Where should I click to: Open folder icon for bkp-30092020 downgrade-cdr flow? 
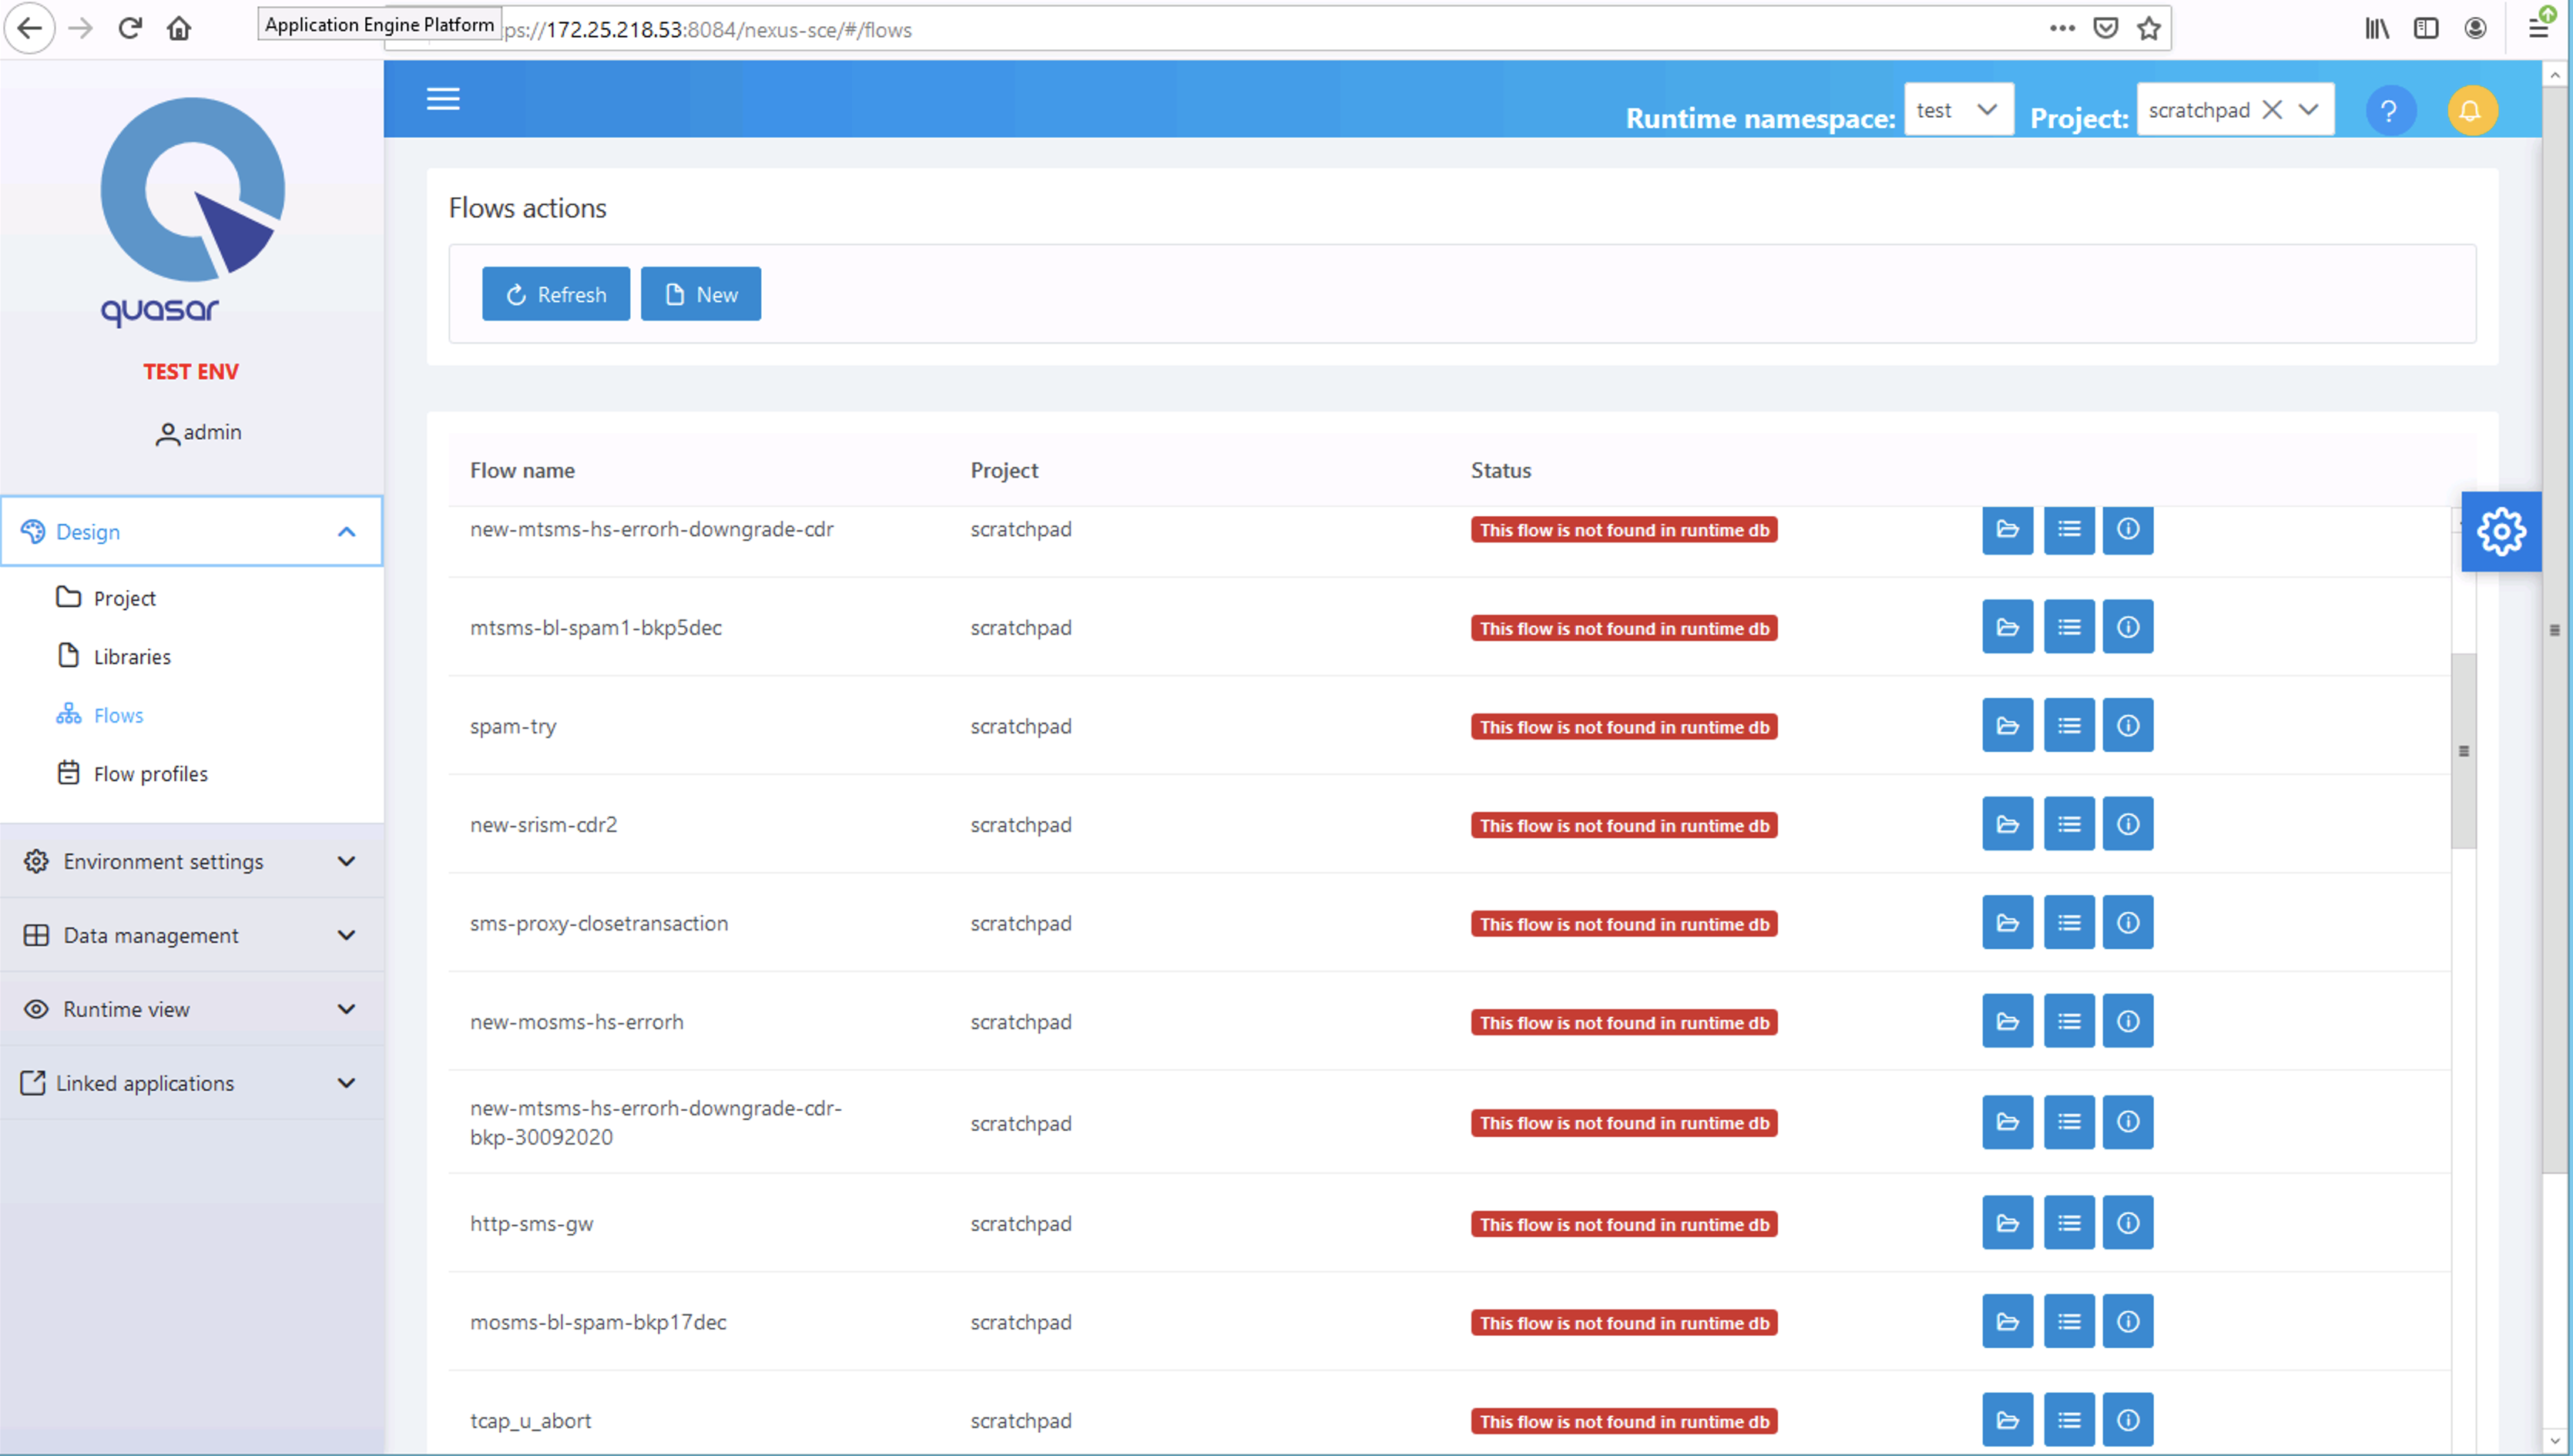[2007, 1122]
